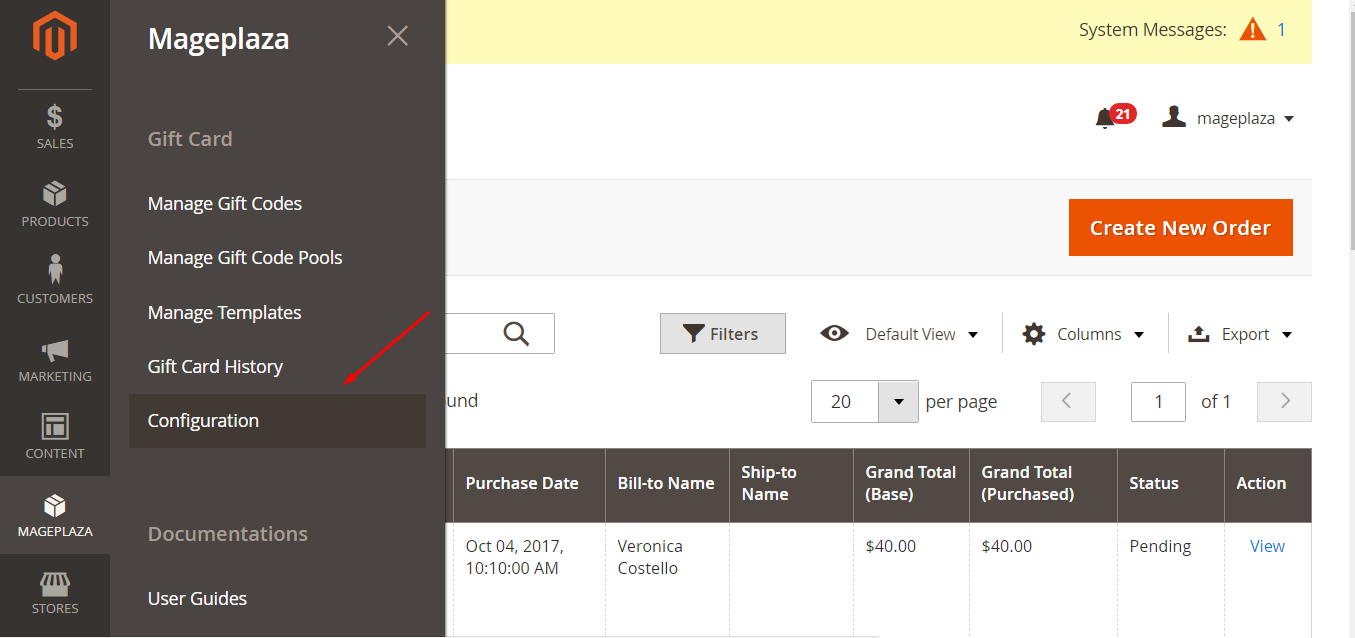Click the Magento logo icon
This screenshot has height=638, width=1355.
point(55,37)
